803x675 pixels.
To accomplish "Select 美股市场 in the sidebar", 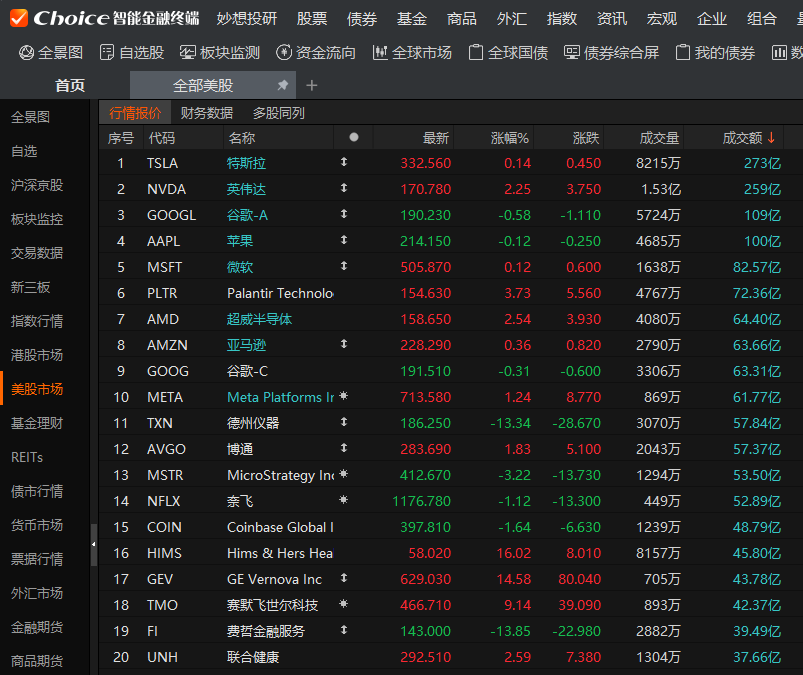I will click(x=37, y=389).
